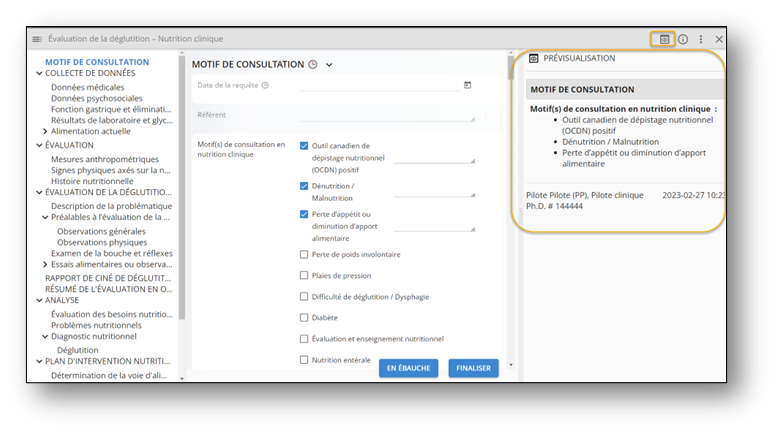Viewport: 779px width, 435px height.
Task: Click the clock history icon beside Motif de consultation
Action: pyautogui.click(x=313, y=65)
